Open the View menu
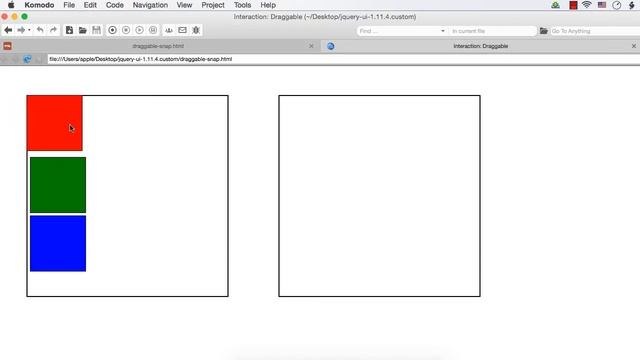 (184, 5)
